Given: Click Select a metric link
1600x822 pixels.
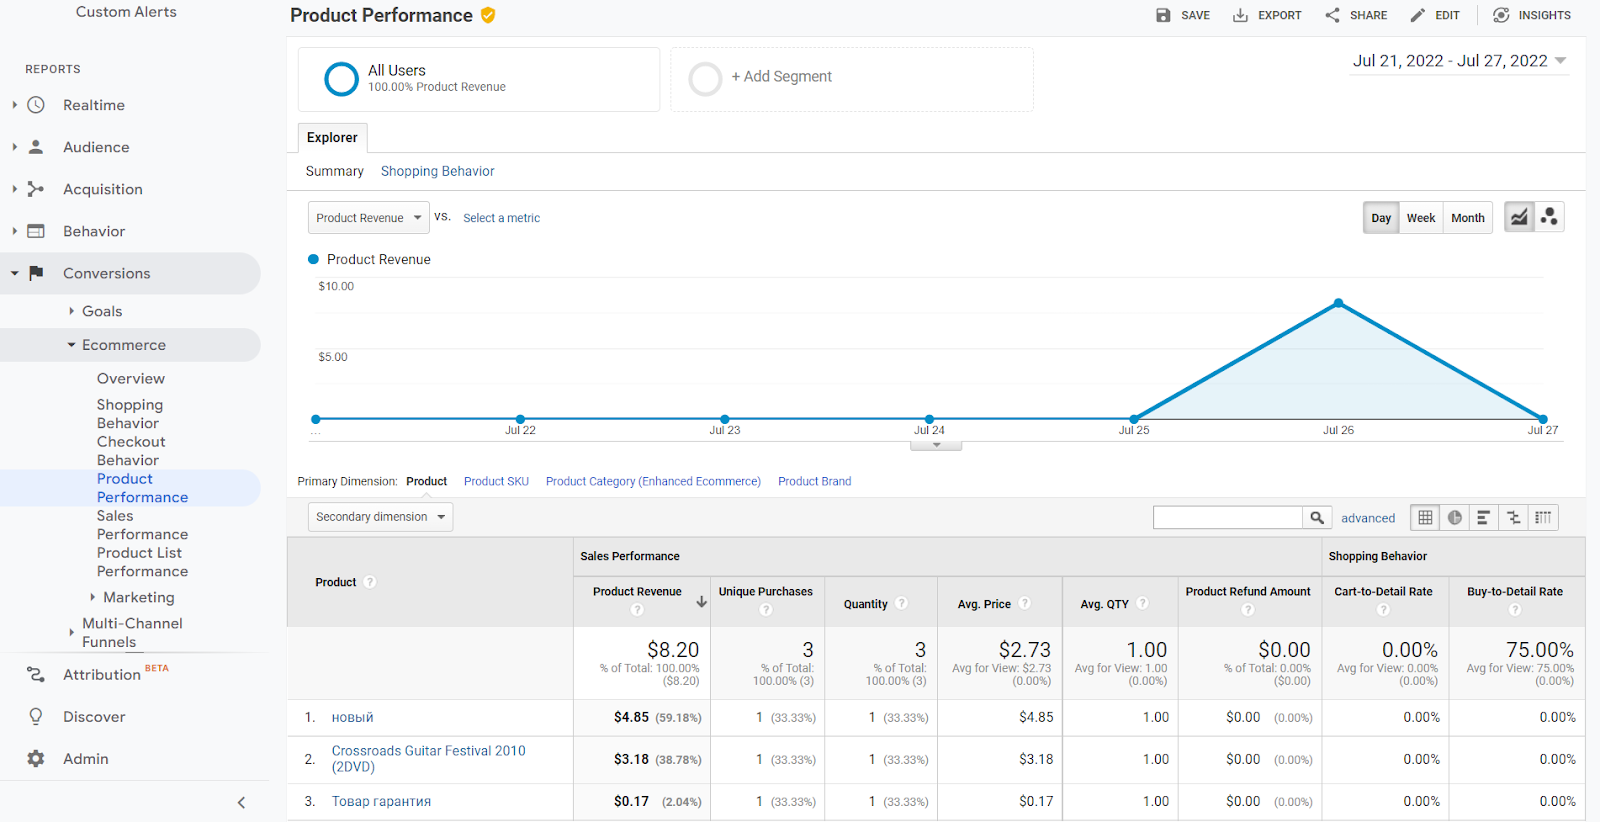Looking at the screenshot, I should (x=501, y=218).
